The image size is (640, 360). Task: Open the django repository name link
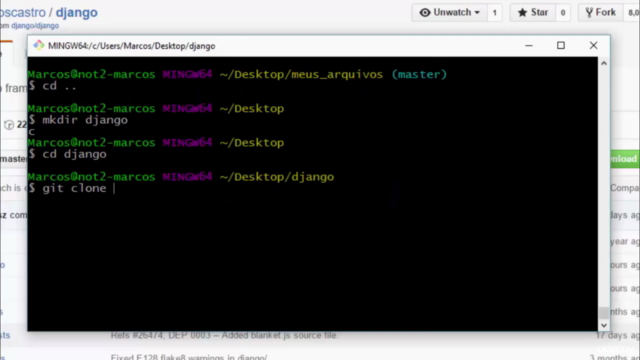[77, 12]
